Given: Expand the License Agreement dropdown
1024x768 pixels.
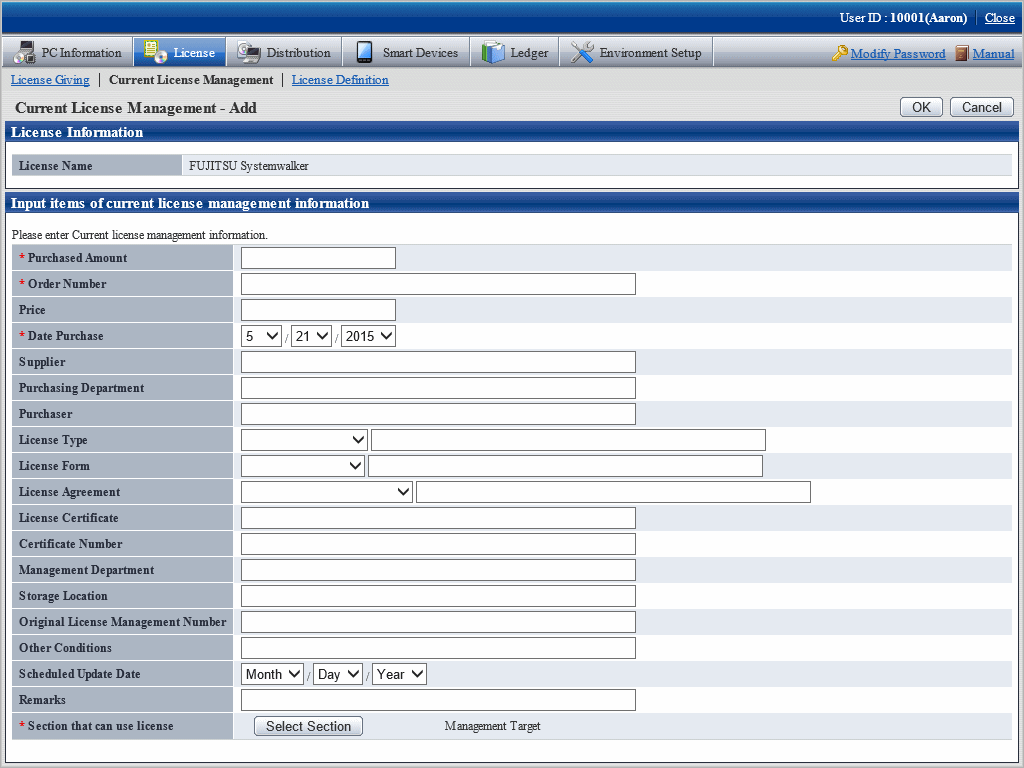Looking at the screenshot, I should [327, 492].
